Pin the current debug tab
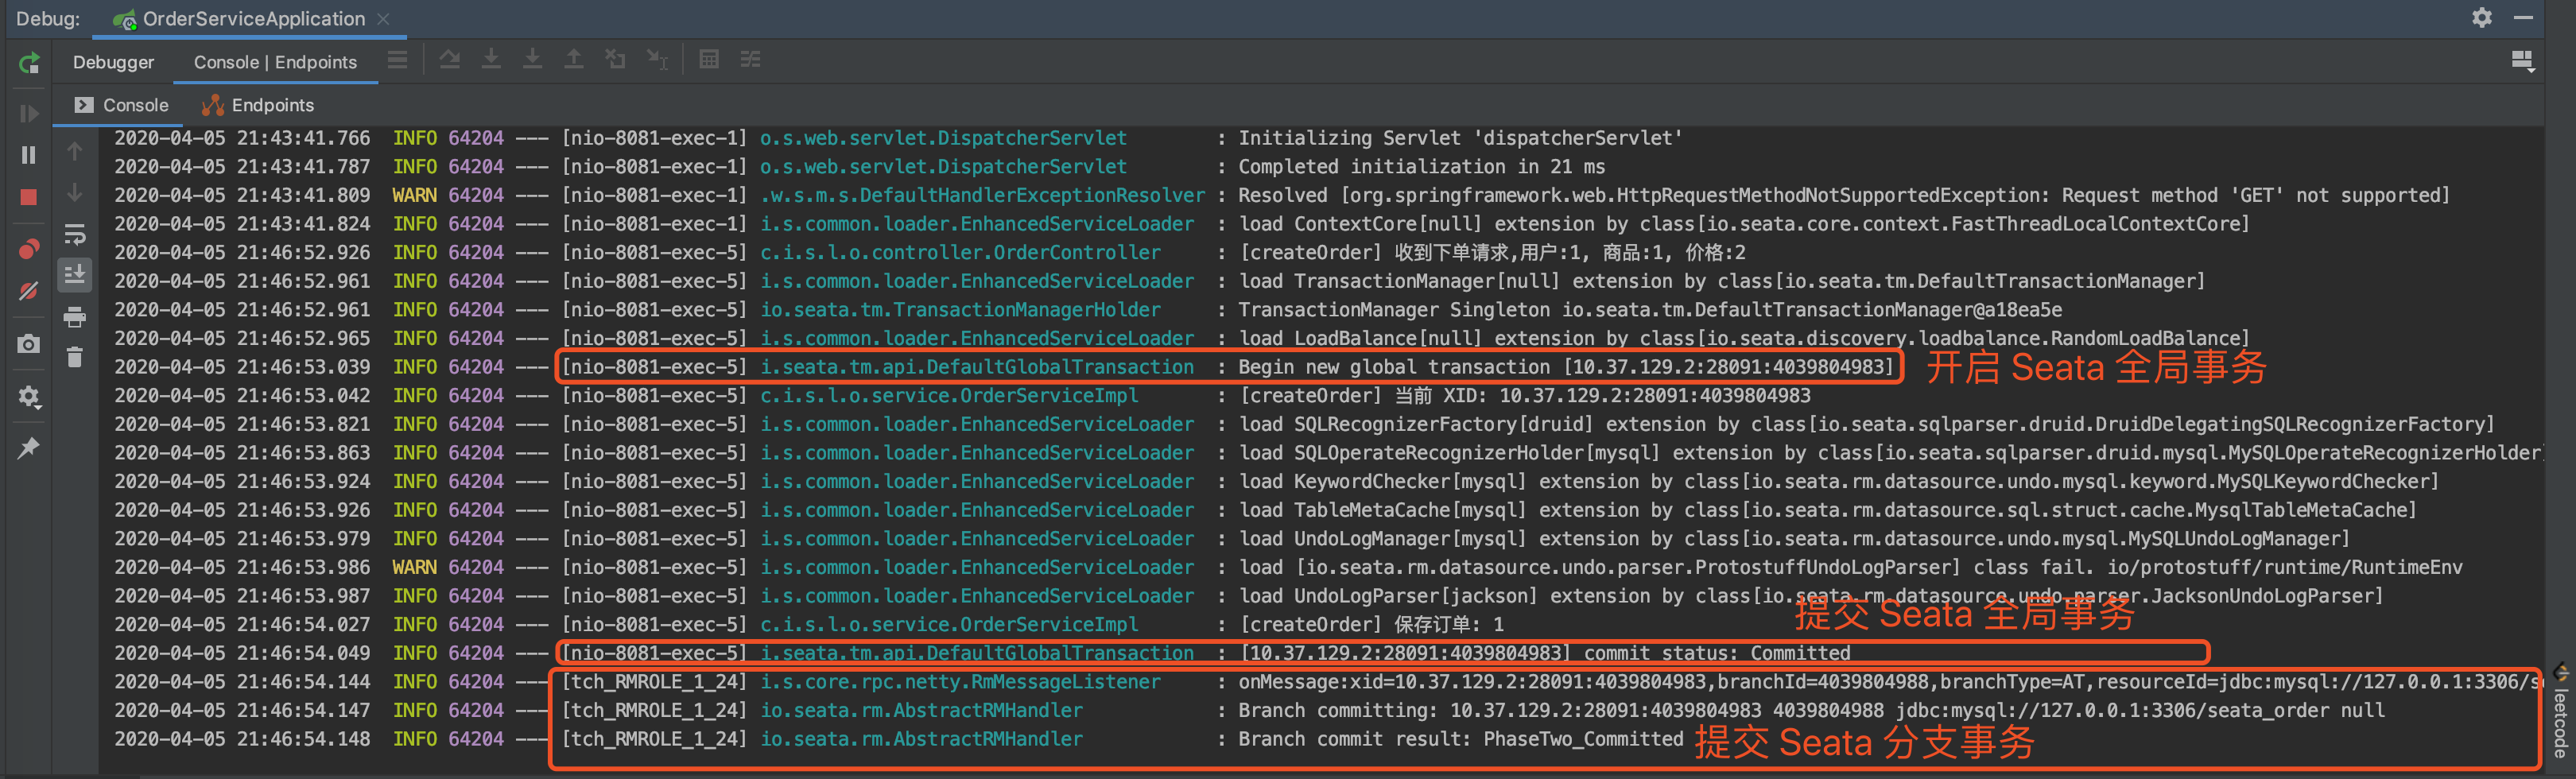Image resolution: width=2576 pixels, height=779 pixels. 29,448
